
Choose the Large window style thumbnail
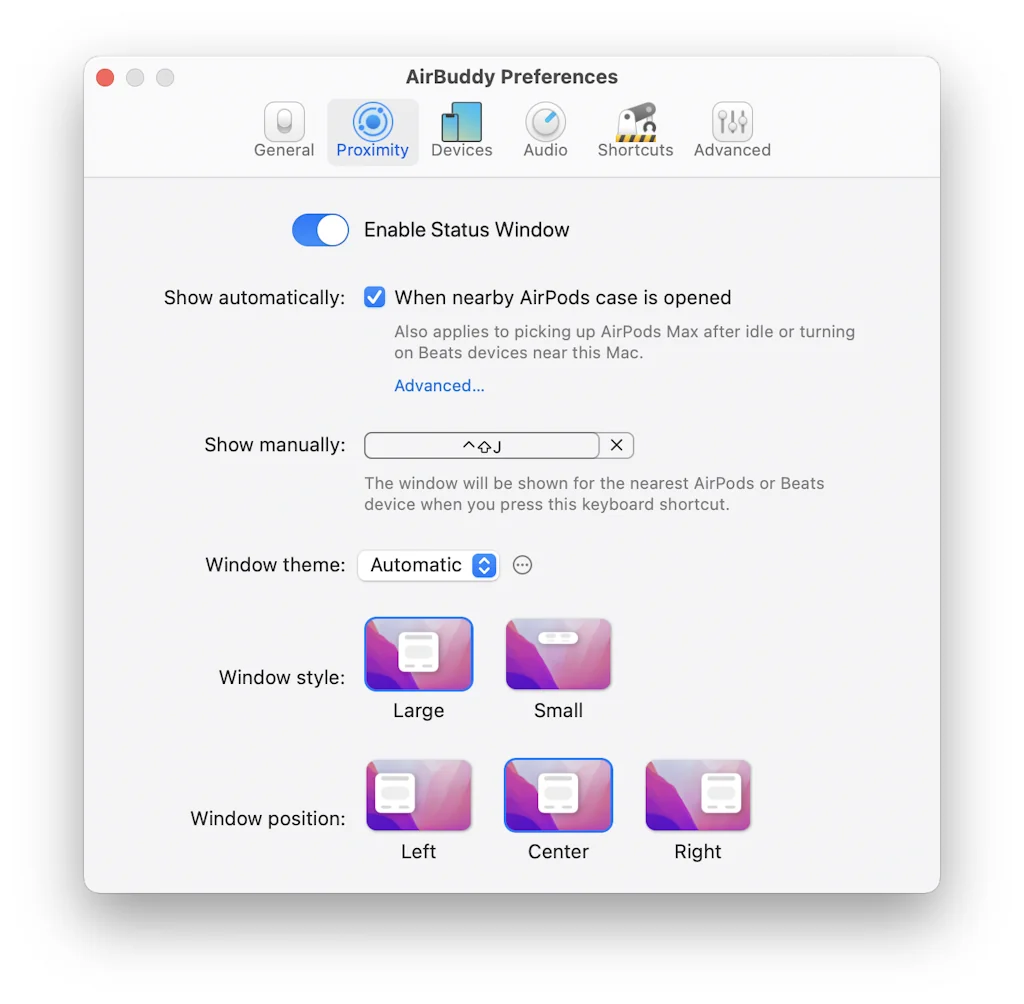[x=418, y=655]
